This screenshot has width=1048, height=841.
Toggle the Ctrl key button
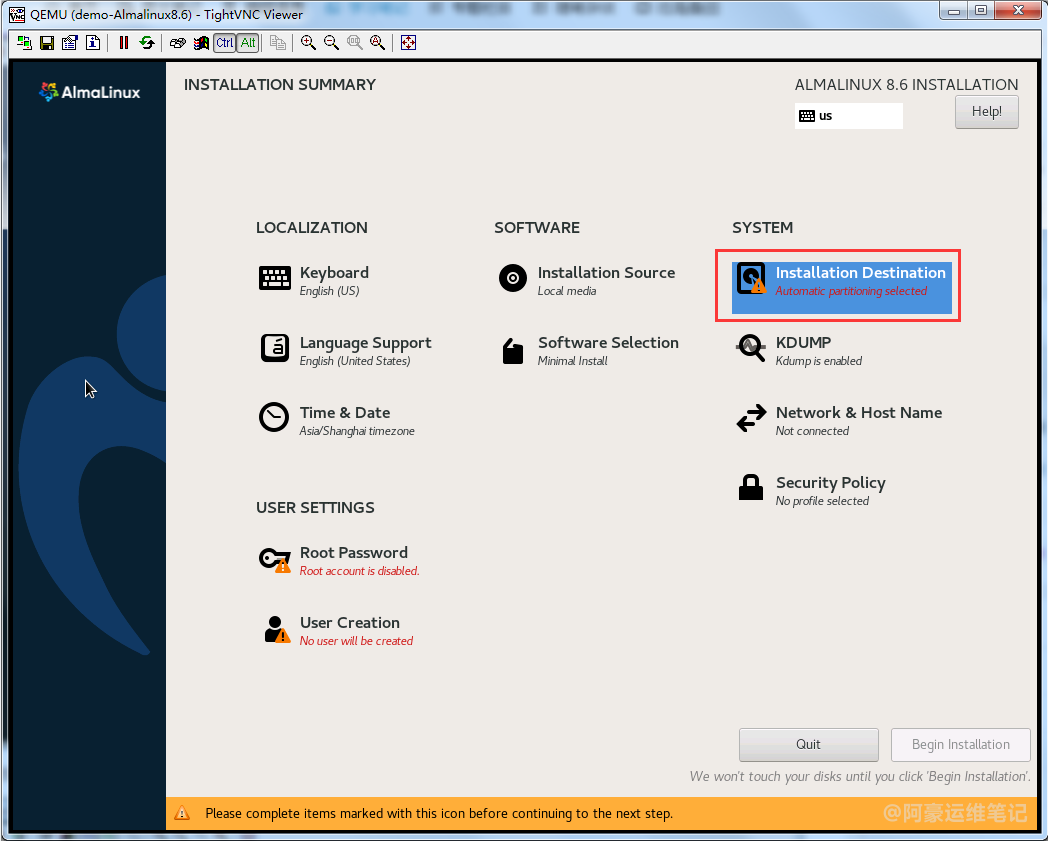click(x=225, y=43)
